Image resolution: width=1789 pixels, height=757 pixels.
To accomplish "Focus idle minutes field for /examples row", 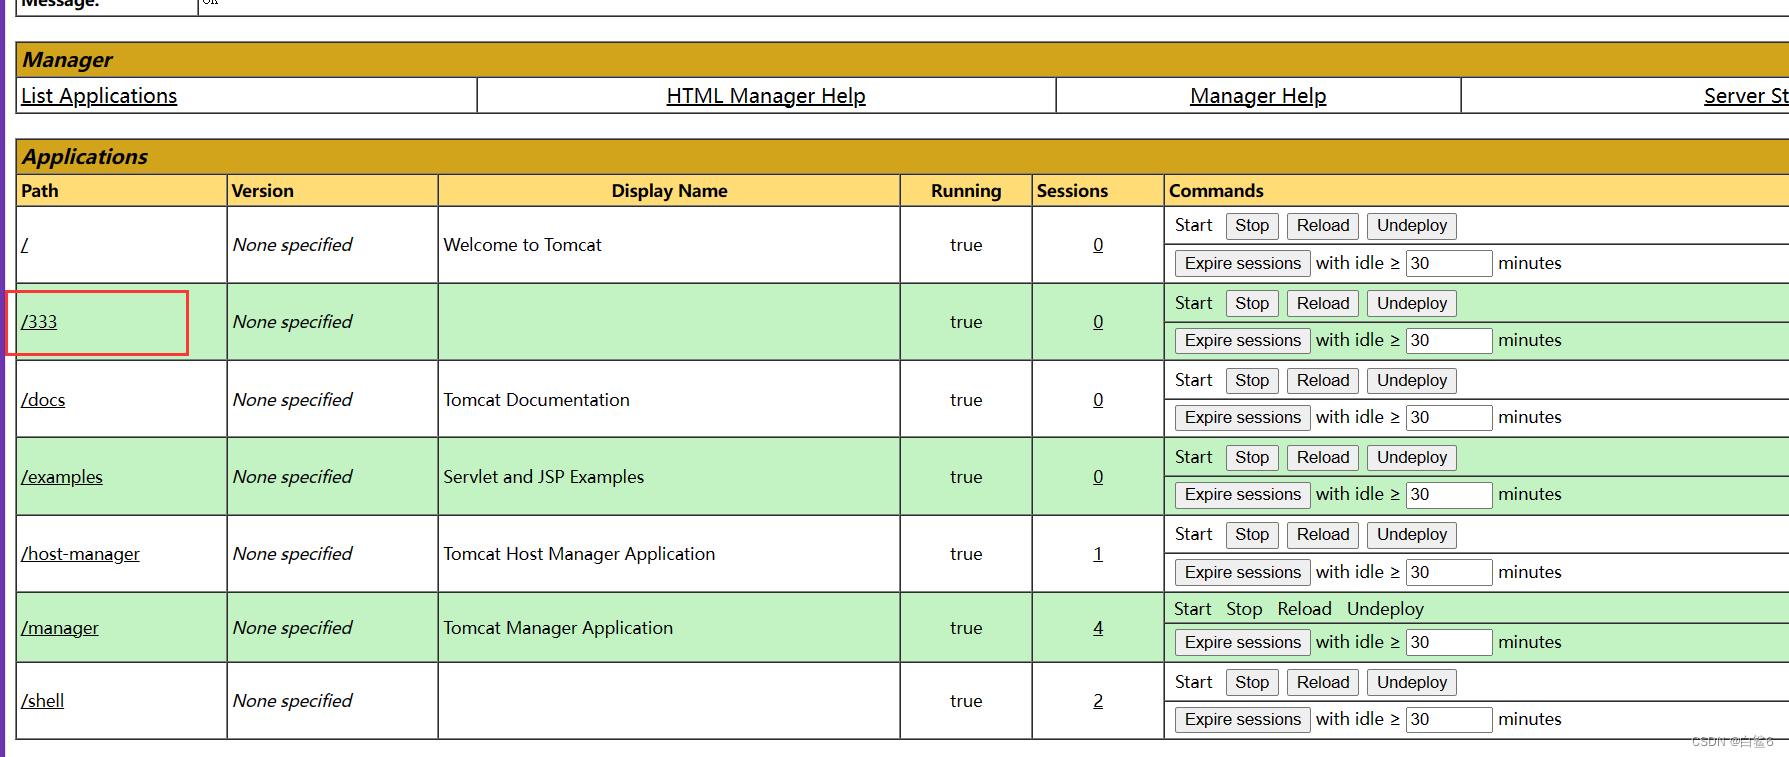I will (1449, 495).
